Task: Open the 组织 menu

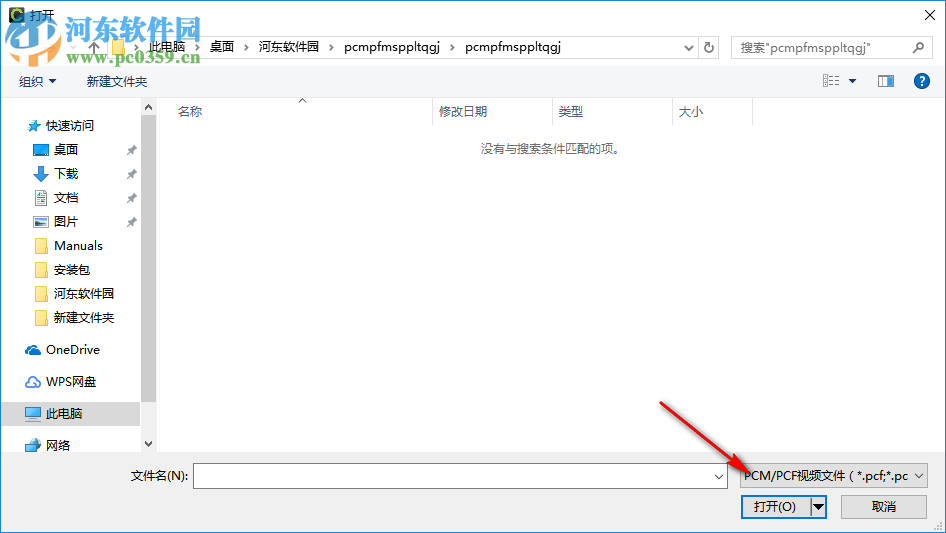Action: pyautogui.click(x=37, y=81)
